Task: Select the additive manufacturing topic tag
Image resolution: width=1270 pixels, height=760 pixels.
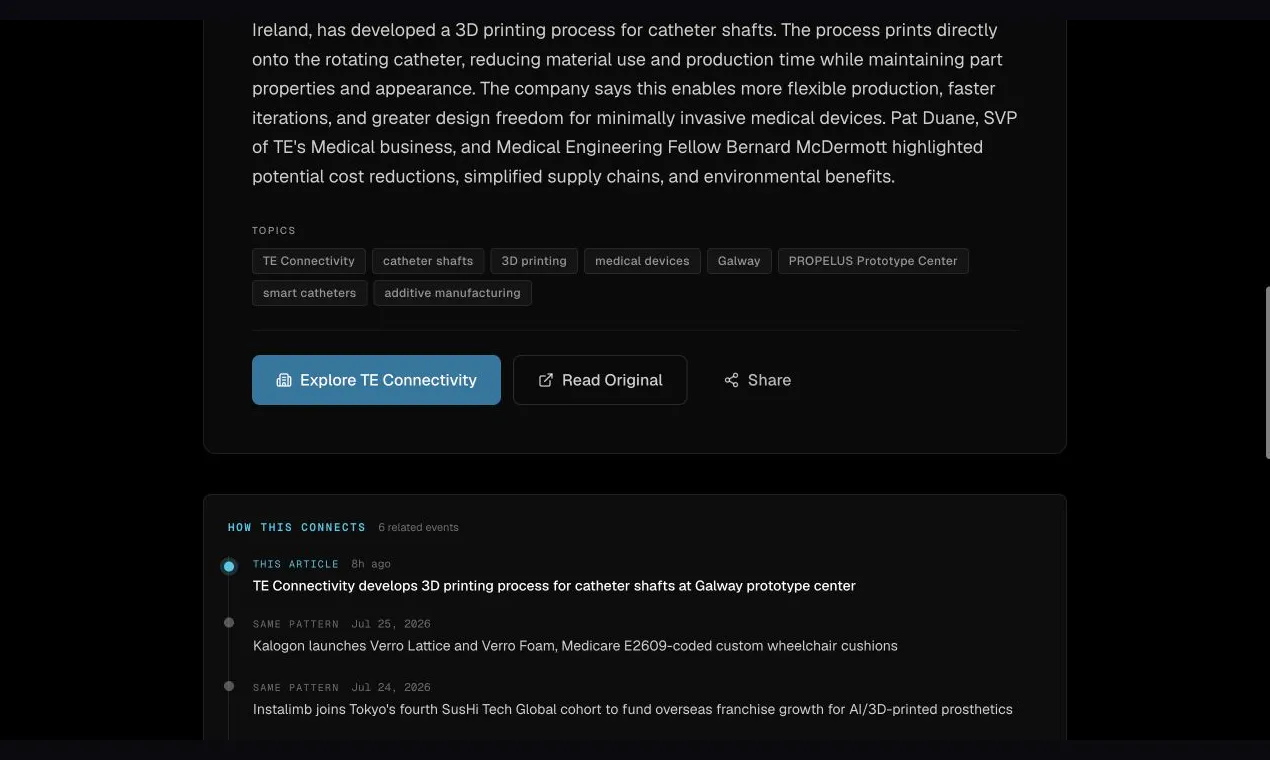Action: point(452,293)
